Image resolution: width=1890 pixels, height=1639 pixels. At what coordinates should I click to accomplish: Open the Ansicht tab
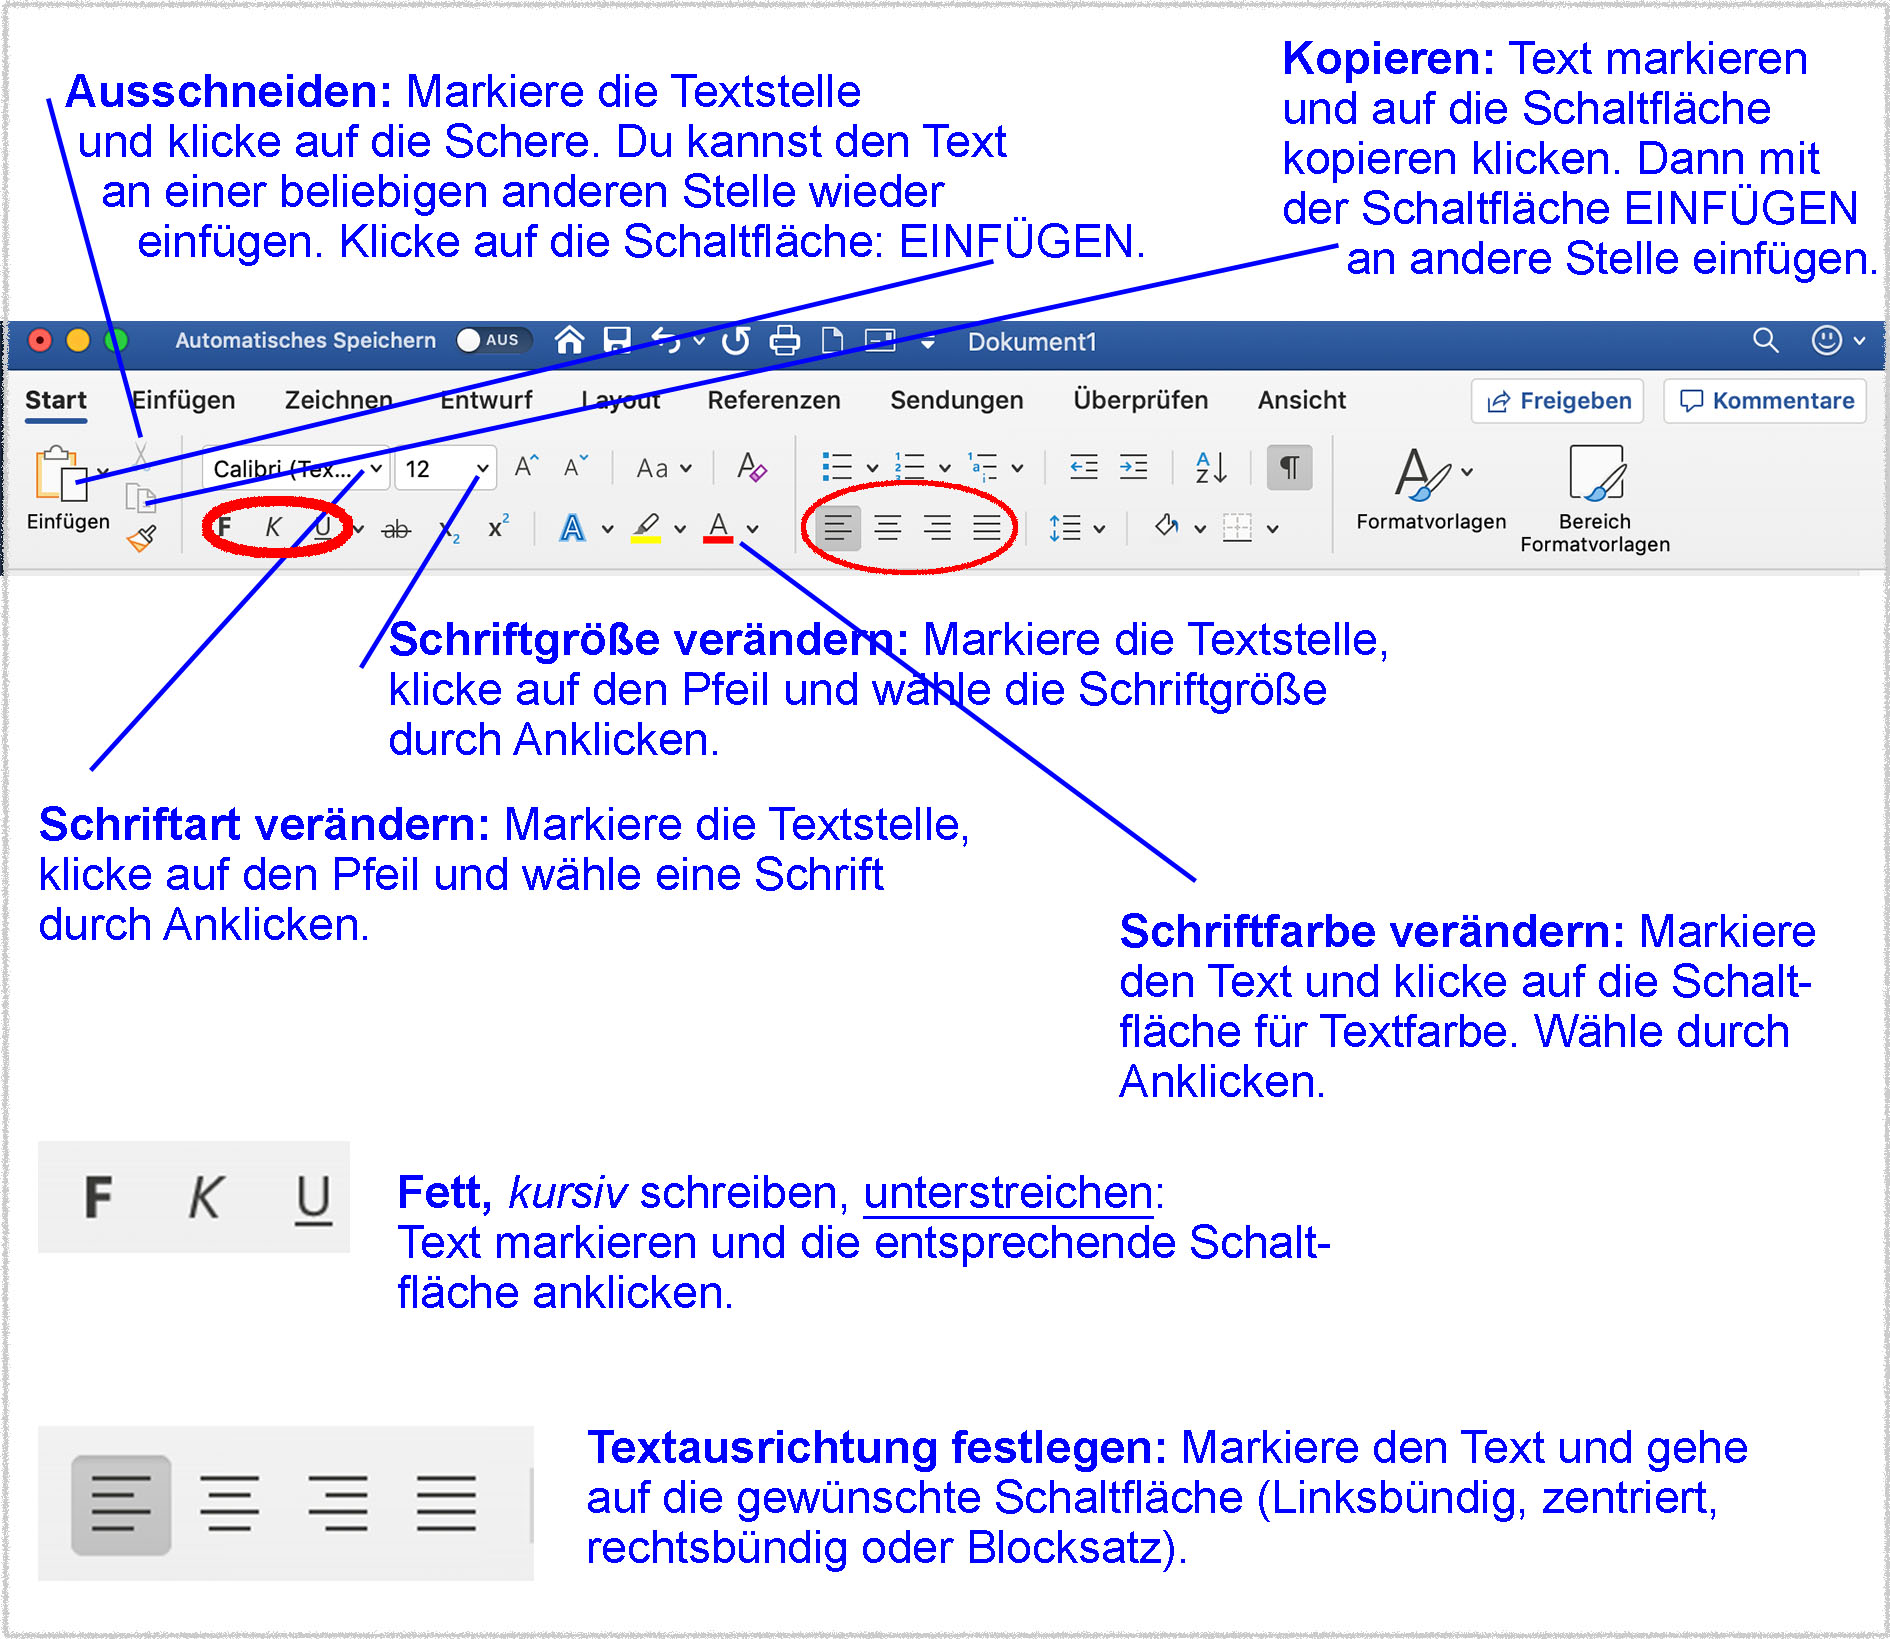pos(1301,400)
